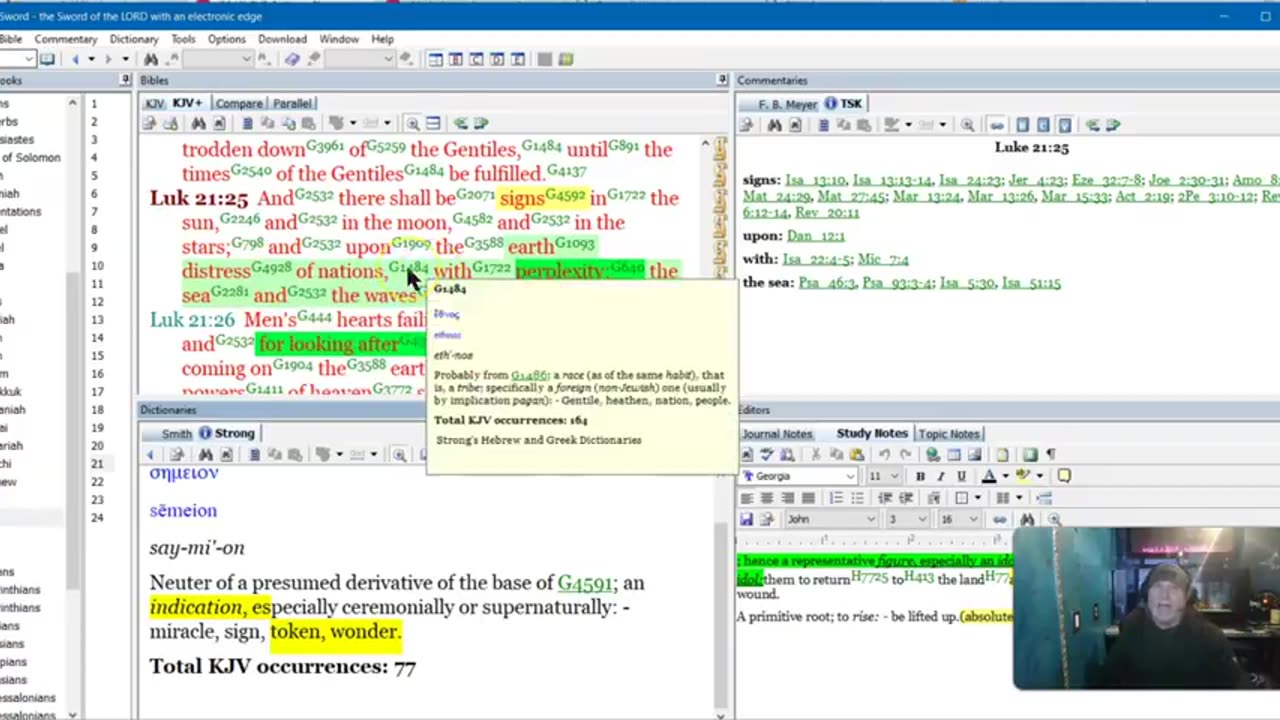Open navigation history dropdown arrow in main toolbar
The height and width of the screenshot is (720, 1280).
(91, 59)
